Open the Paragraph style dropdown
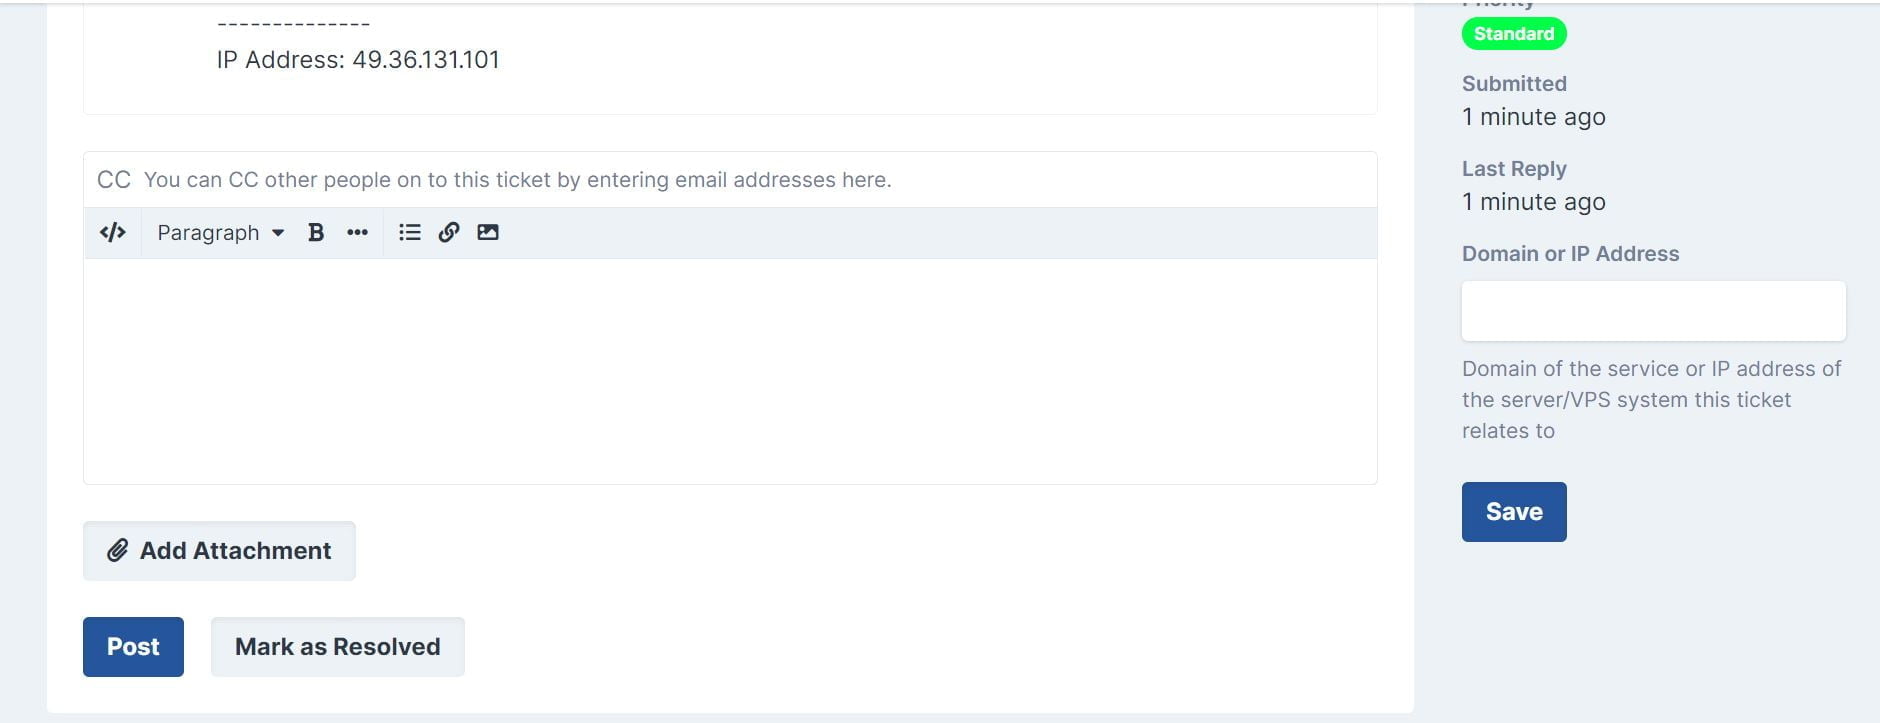The width and height of the screenshot is (1880, 723). pyautogui.click(x=220, y=232)
